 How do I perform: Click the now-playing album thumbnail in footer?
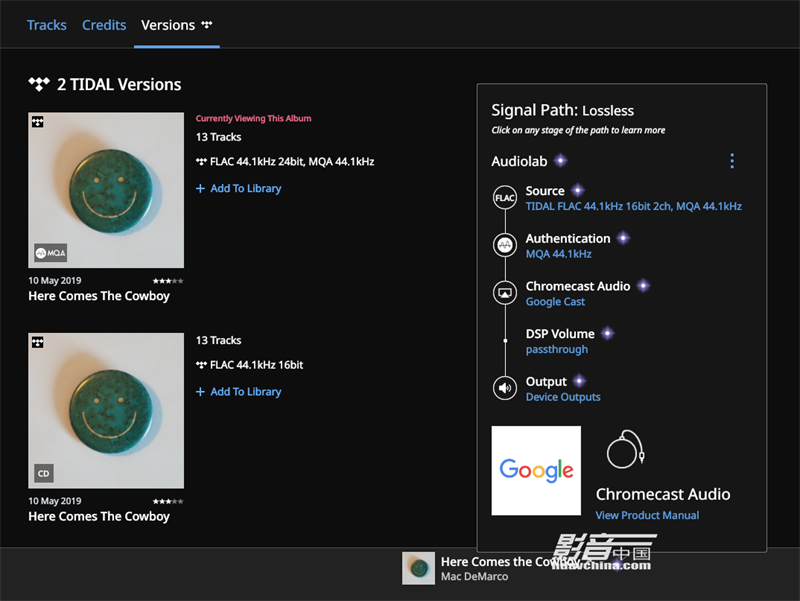[x=418, y=568]
